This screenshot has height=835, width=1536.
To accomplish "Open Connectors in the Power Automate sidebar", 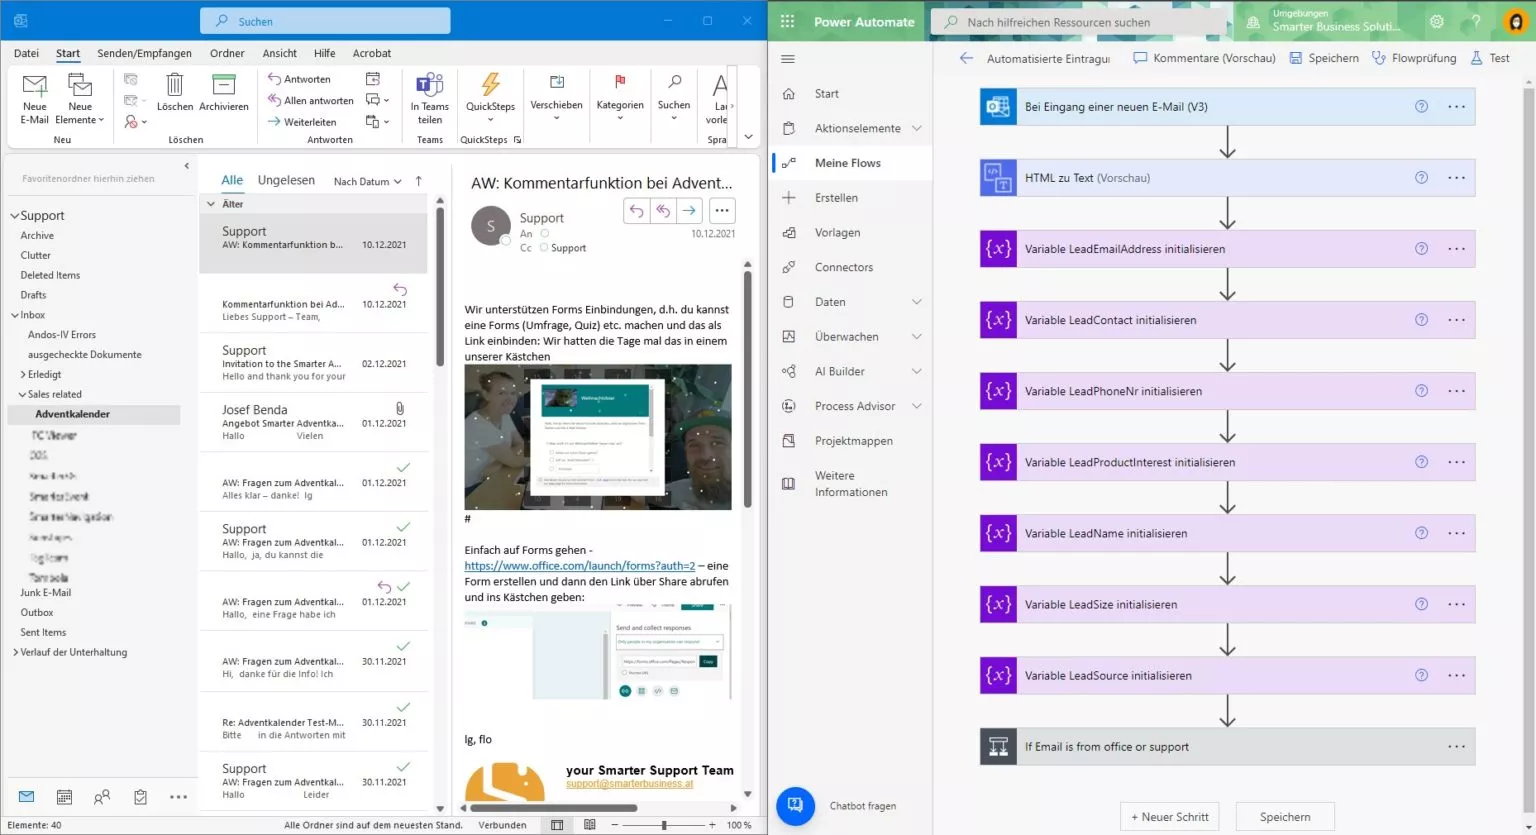I will pos(846,267).
